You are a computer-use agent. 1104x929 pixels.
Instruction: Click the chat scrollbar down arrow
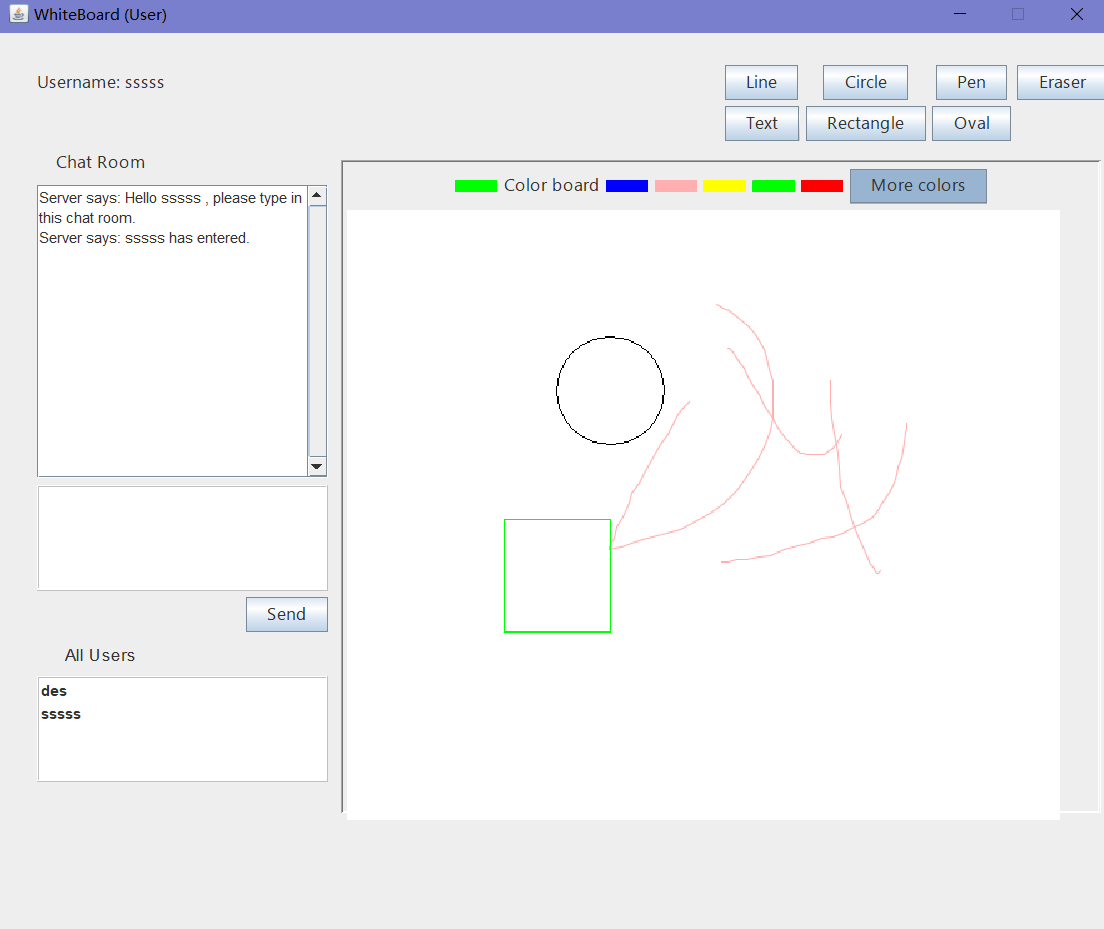click(x=317, y=466)
